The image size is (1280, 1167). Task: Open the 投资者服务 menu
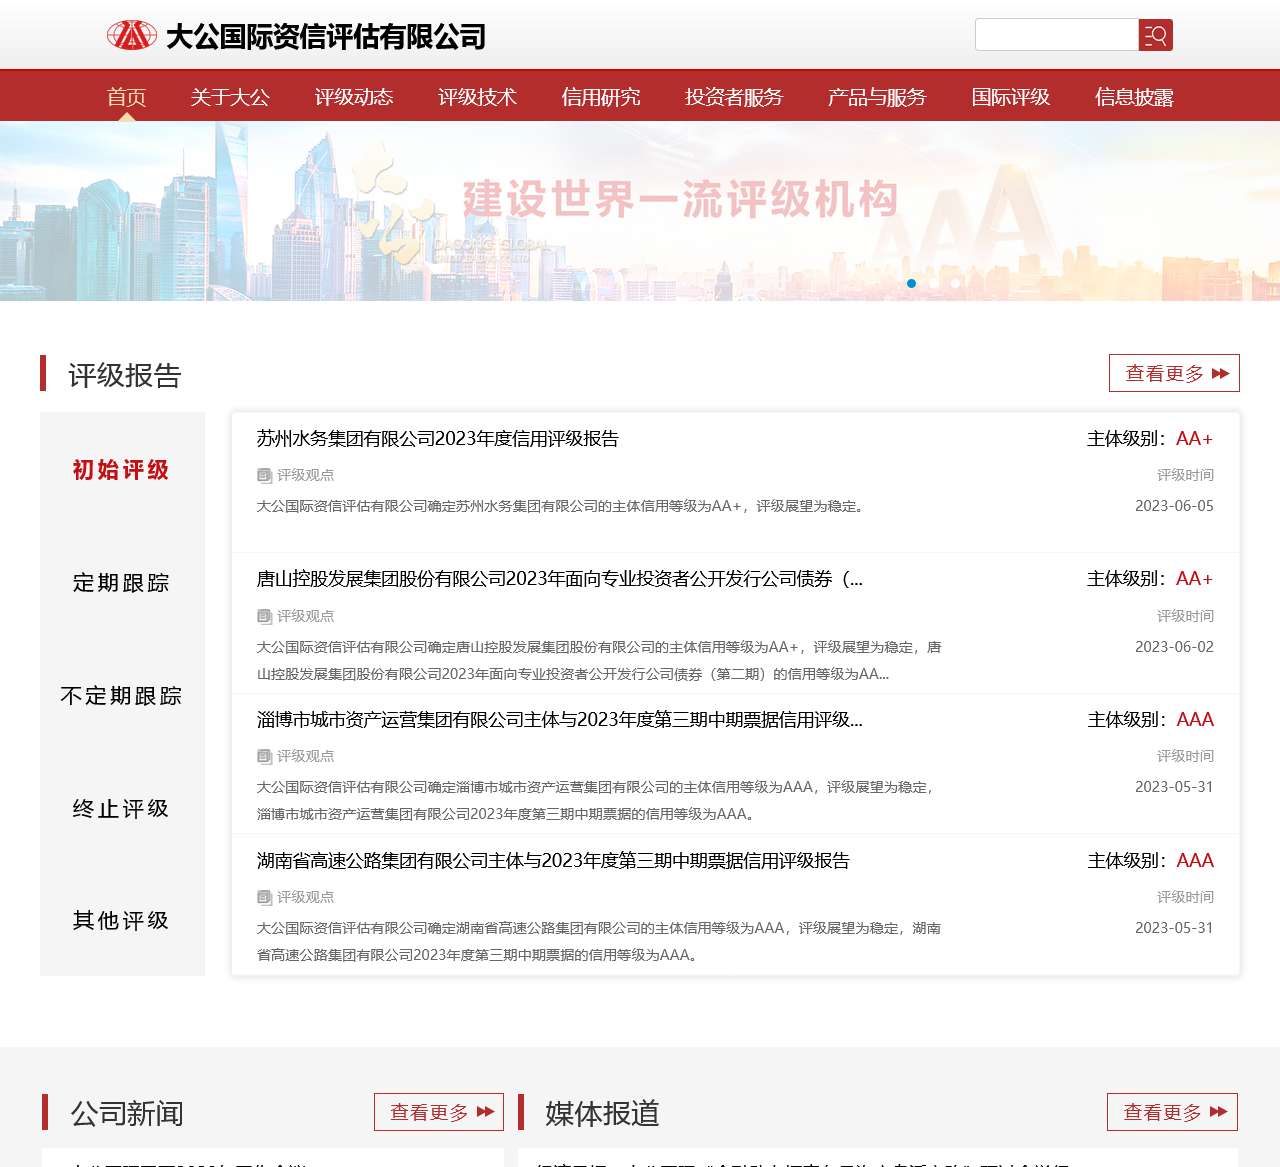[x=733, y=97]
